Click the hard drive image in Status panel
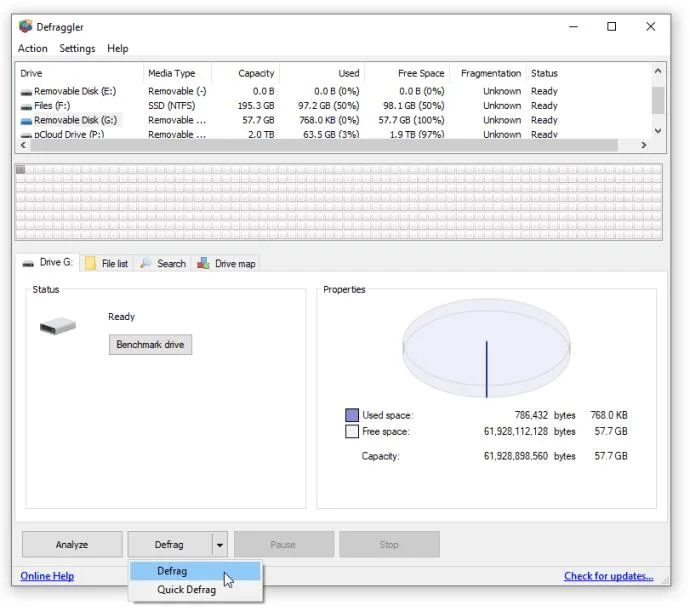This screenshot has width=690, height=611. [58, 326]
